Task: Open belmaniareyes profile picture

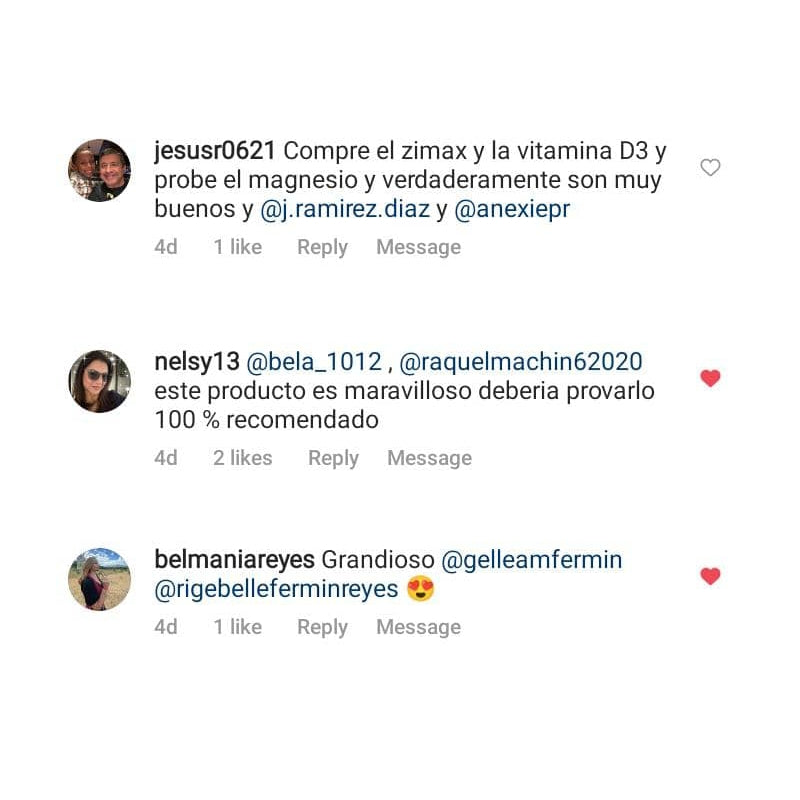Action: pos(99,579)
